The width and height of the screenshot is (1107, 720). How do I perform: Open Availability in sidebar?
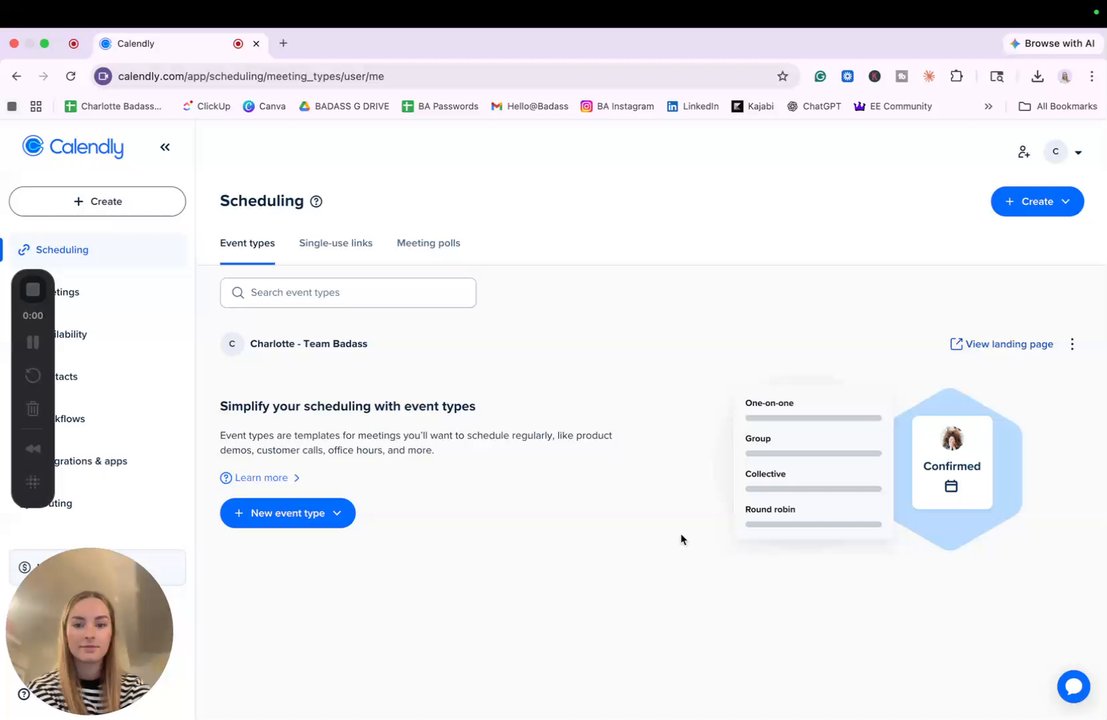tap(71, 334)
